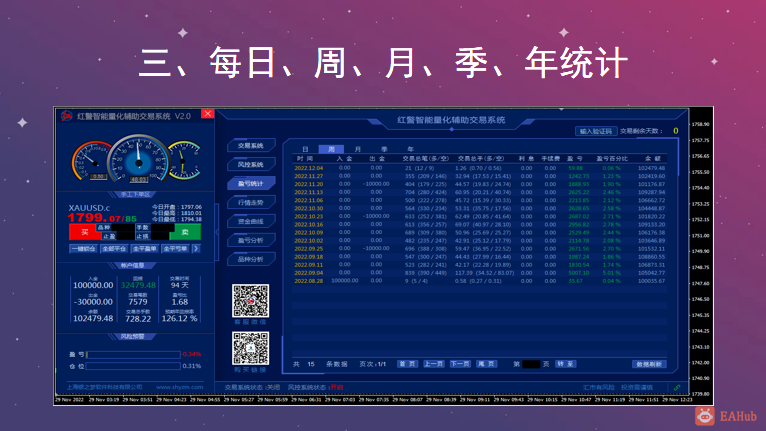This screenshot has width=766, height=431.
Task: Click the 全部平仓 close all button
Action: click(x=114, y=249)
